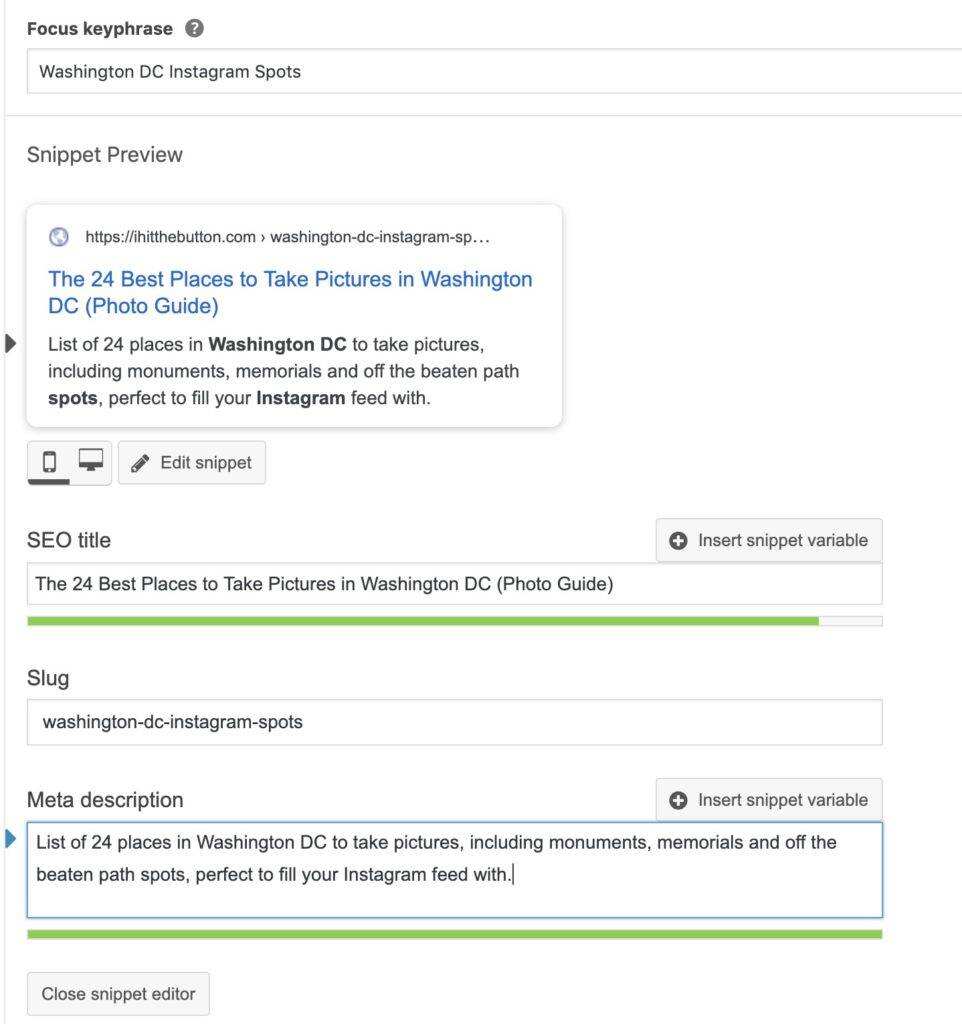This screenshot has width=962, height=1024.
Task: Click the globe favicon in snippet preview
Action: [59, 237]
